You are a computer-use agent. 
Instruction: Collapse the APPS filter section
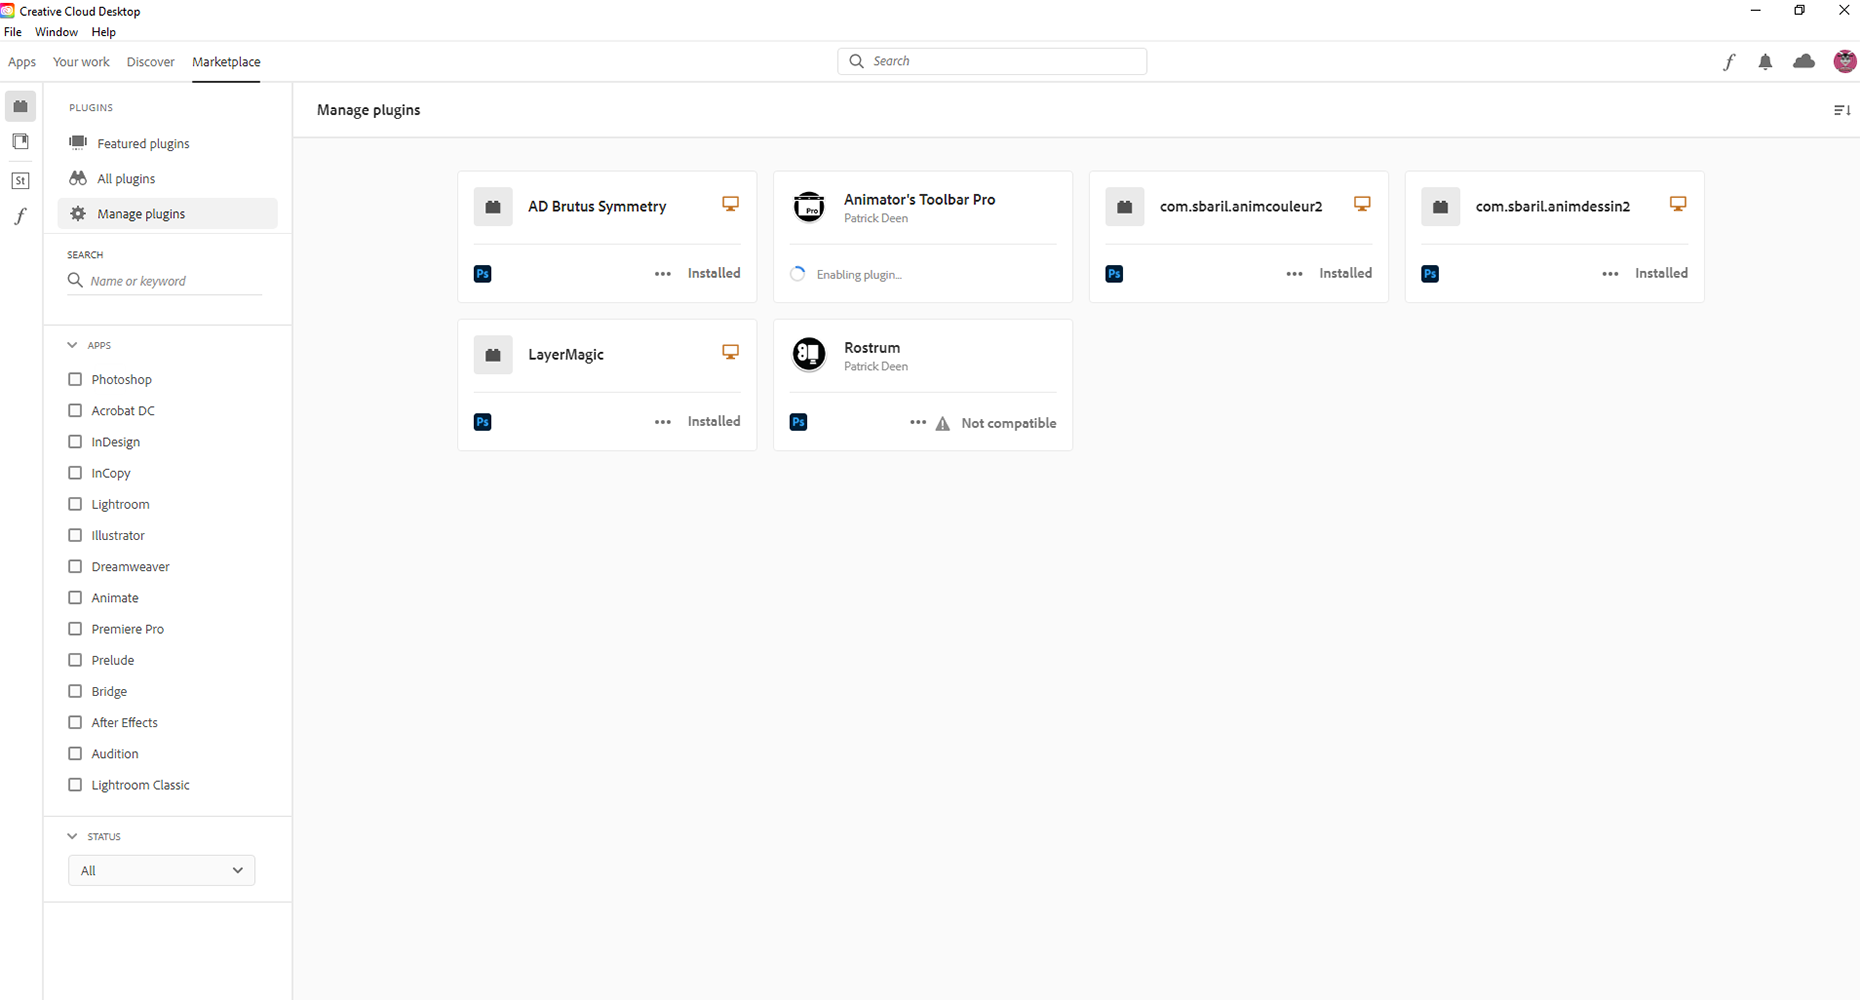(71, 344)
